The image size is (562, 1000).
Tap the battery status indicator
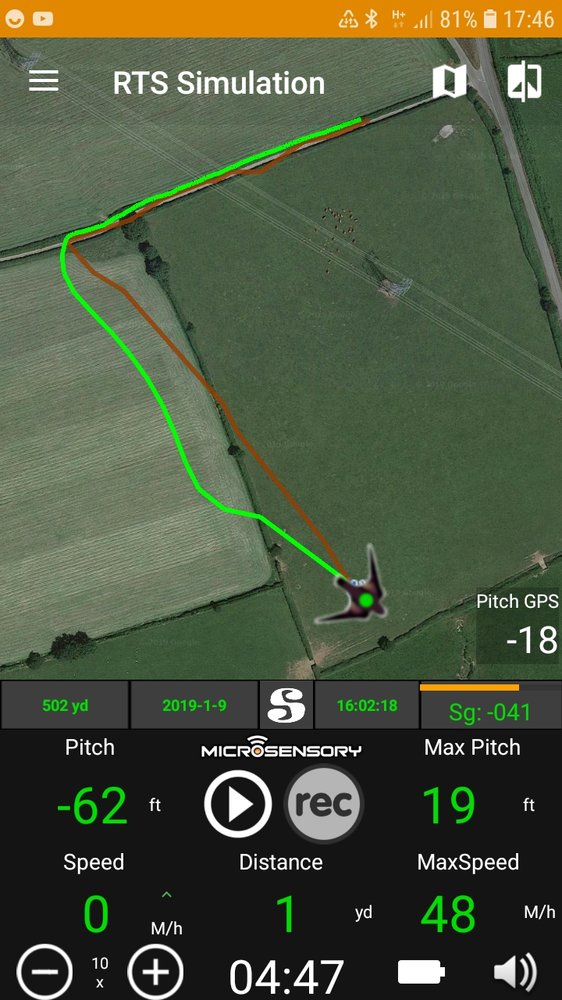422,972
